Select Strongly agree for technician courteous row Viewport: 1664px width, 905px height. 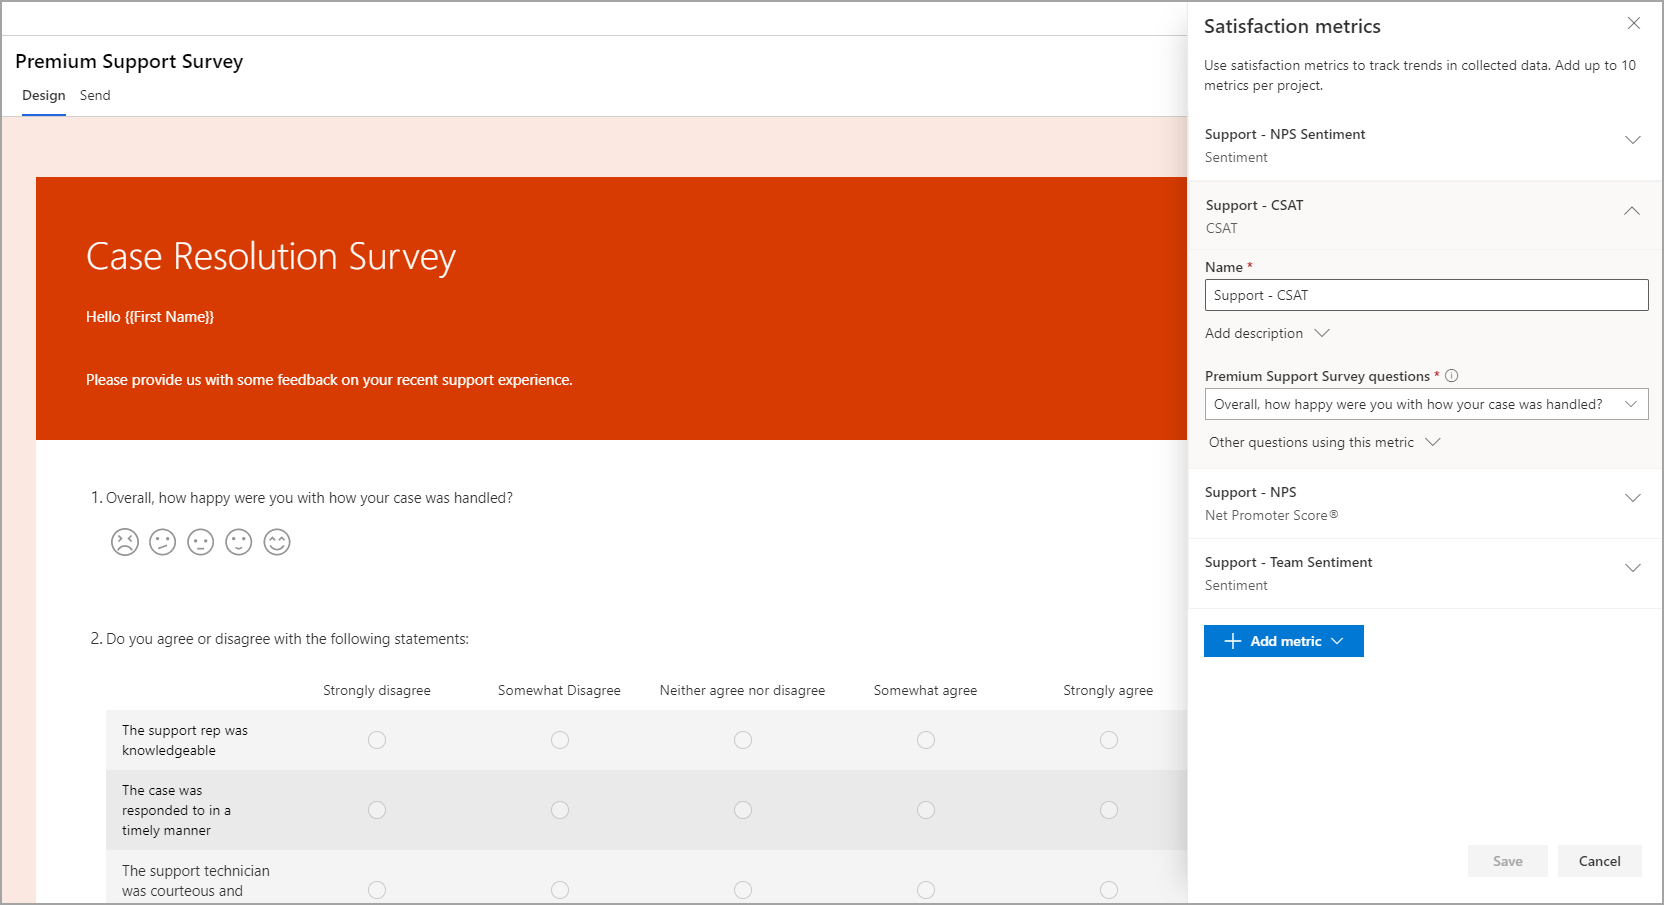pyautogui.click(x=1109, y=890)
